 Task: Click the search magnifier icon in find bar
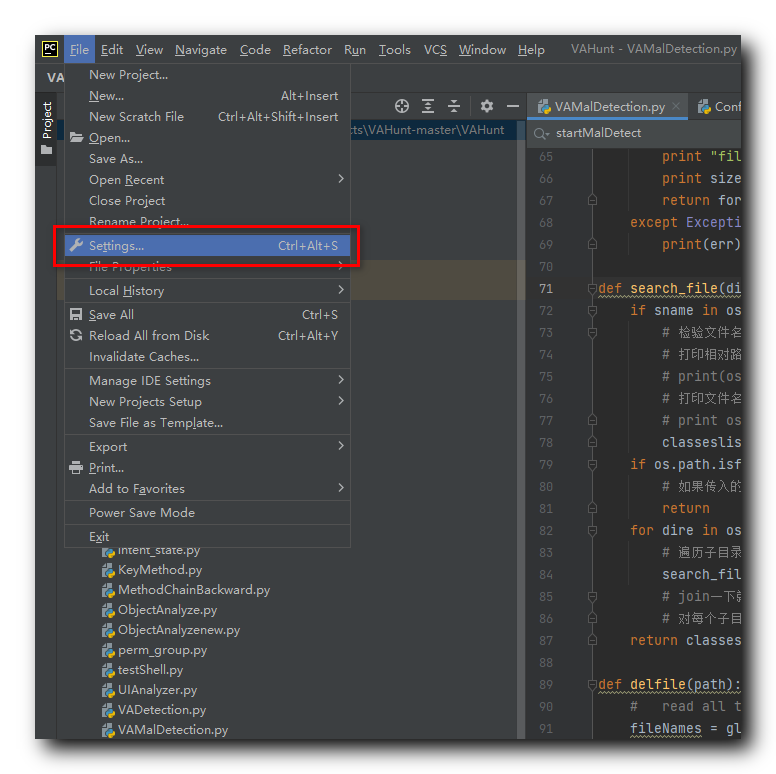tap(541, 133)
